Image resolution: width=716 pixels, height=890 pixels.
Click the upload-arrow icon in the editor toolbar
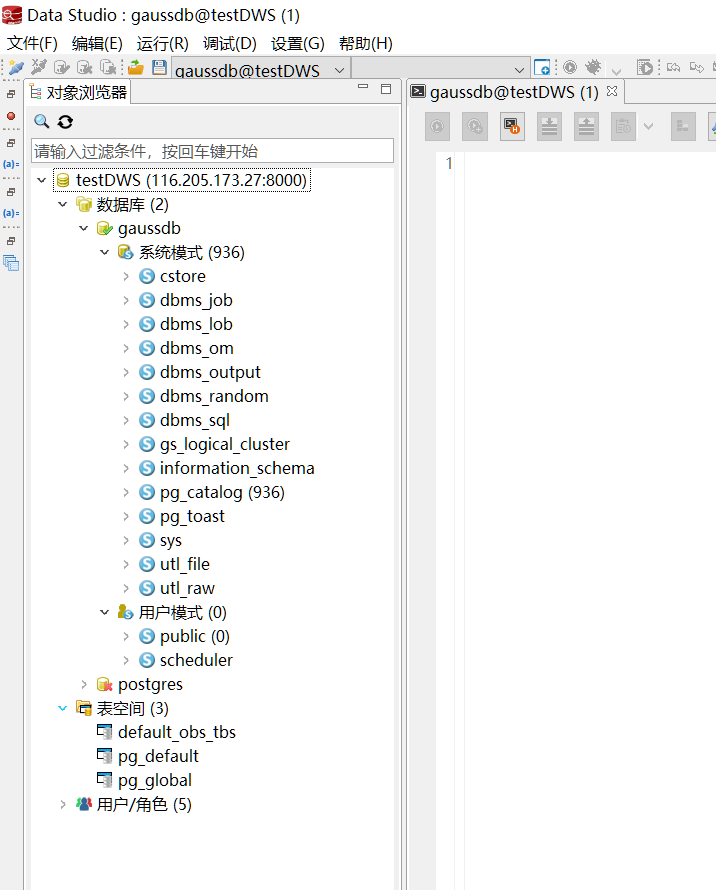pos(587,126)
